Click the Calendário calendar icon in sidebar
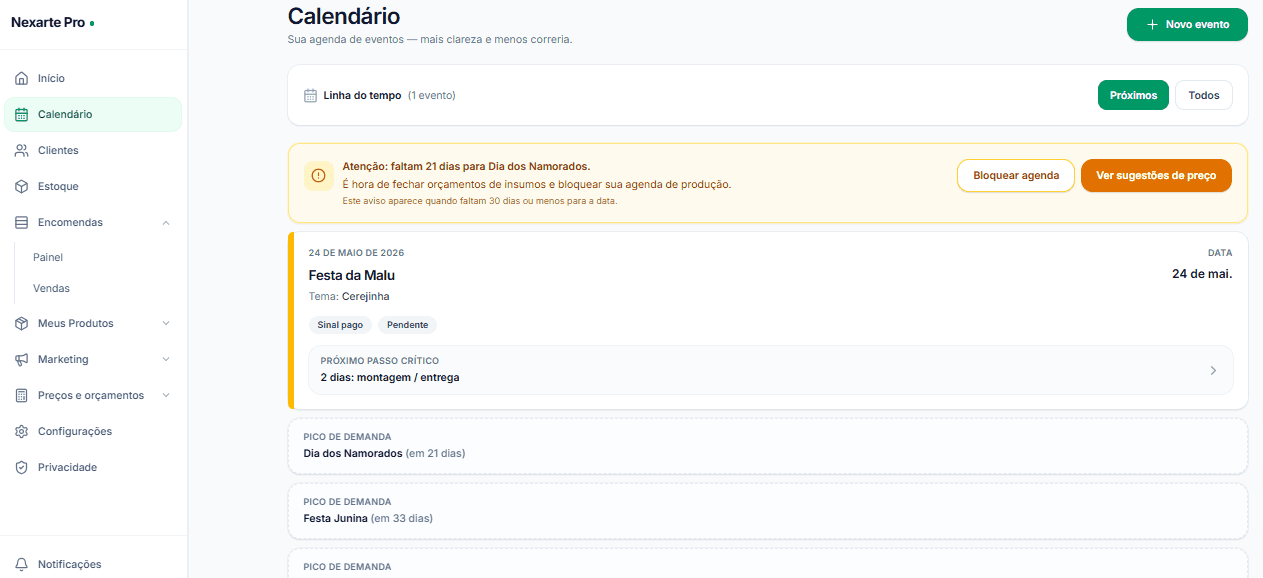 coord(21,114)
